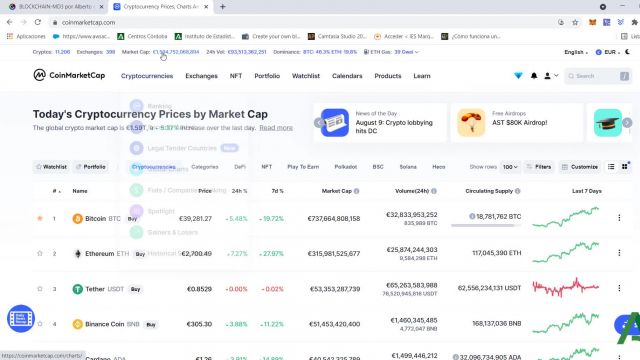640x360 pixels.
Task: Click the Watchlist filter button
Action: click(x=51, y=167)
